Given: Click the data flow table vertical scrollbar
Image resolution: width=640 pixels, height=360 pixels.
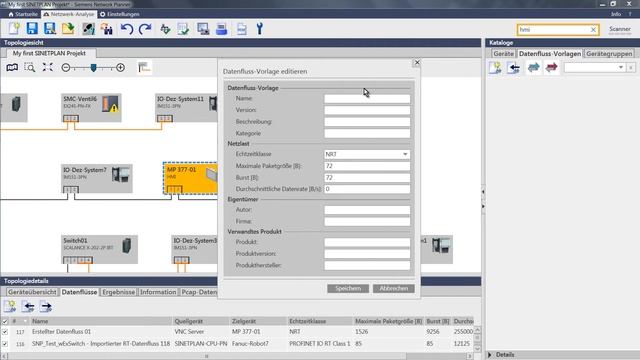Looking at the screenshot, I should point(477,339).
